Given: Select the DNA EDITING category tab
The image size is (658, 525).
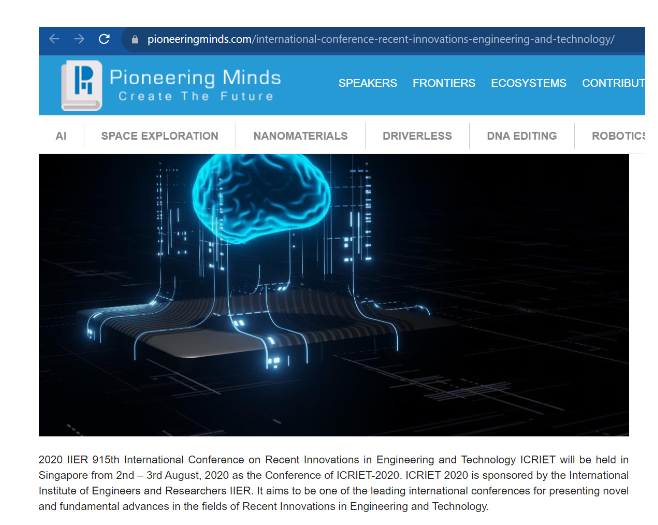Looking at the screenshot, I should coord(522,136).
